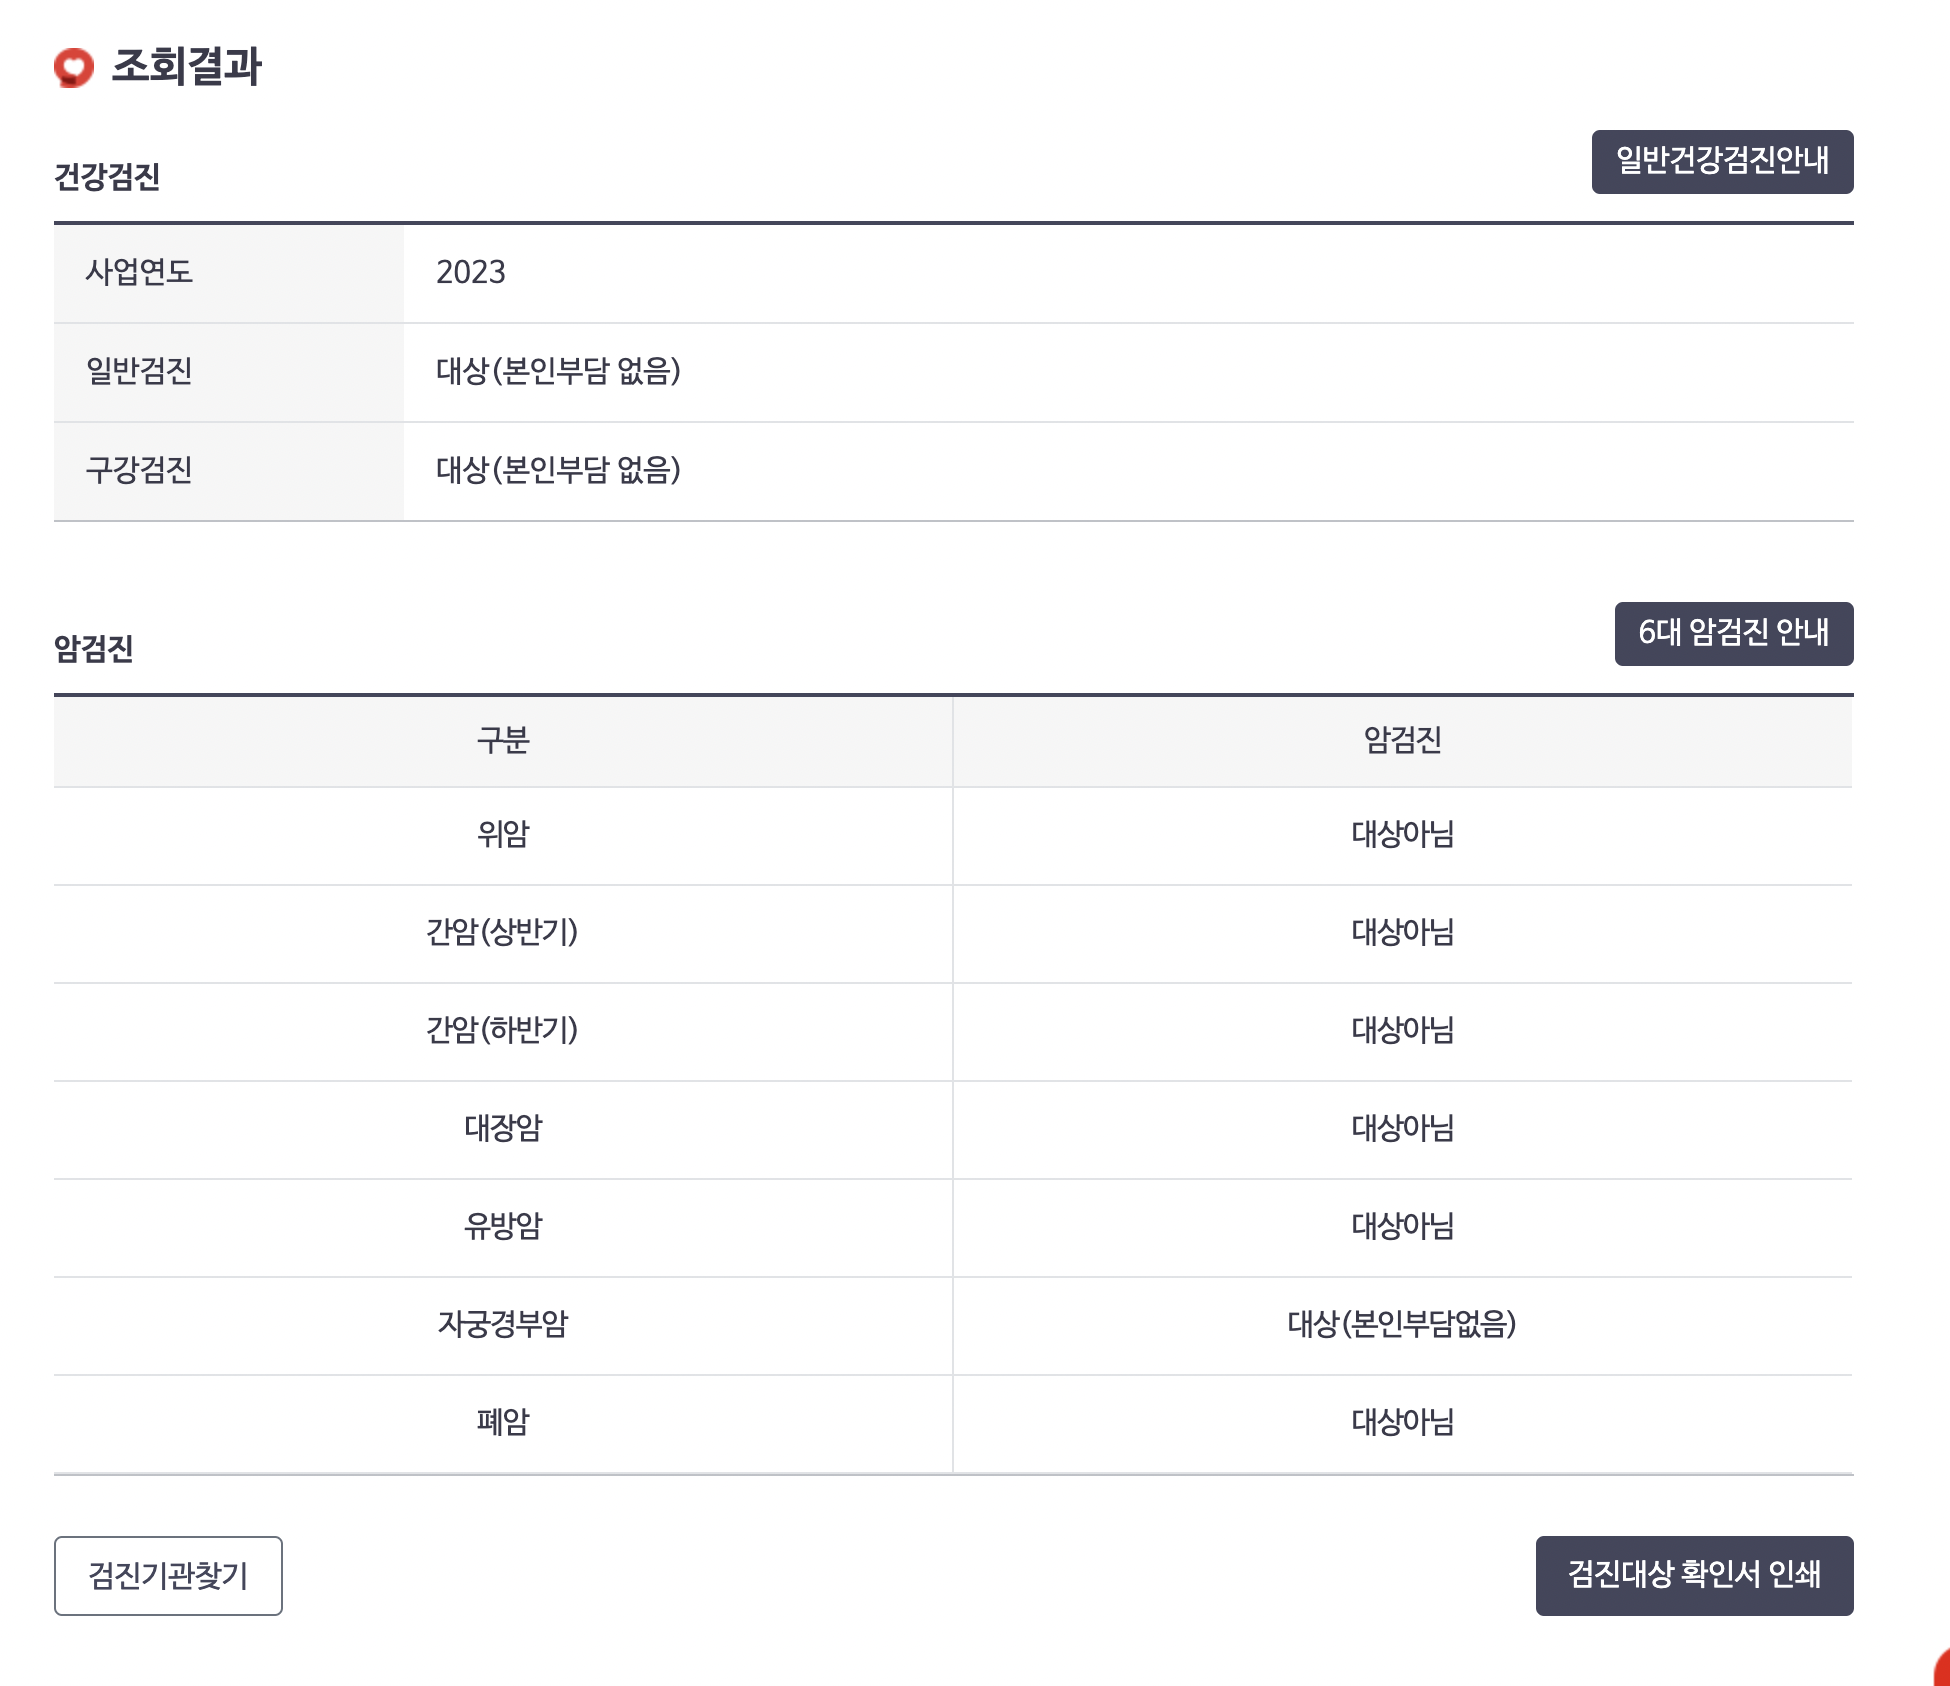Open the 6대 암검진 안내 guide
This screenshot has width=1950, height=1686.
tap(1735, 633)
